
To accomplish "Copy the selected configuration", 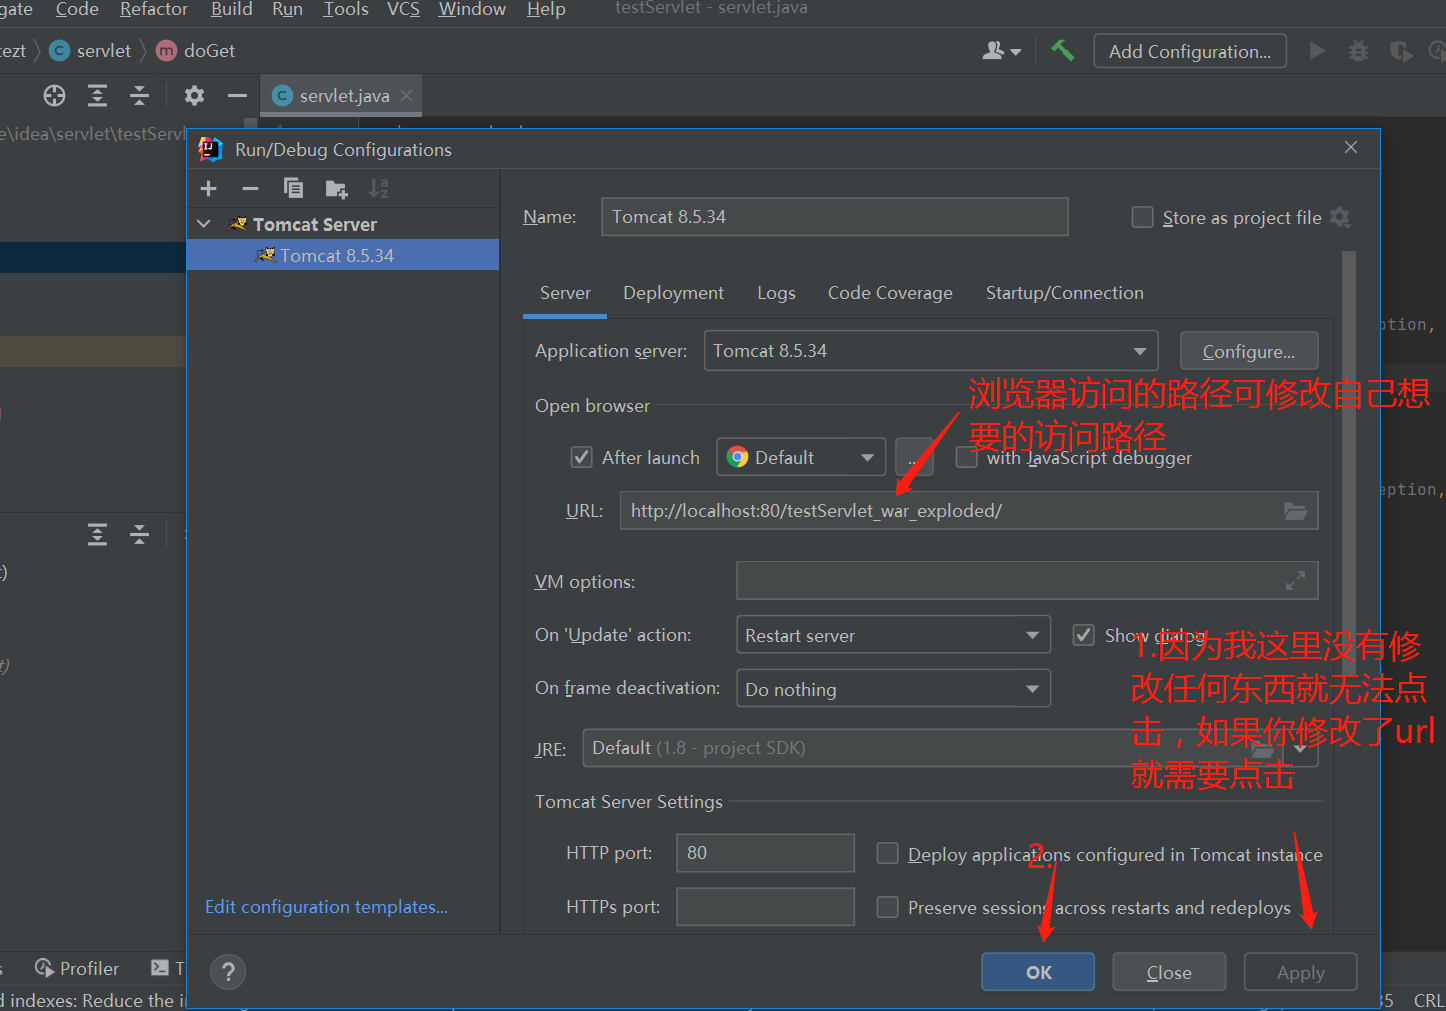I will coord(293,188).
